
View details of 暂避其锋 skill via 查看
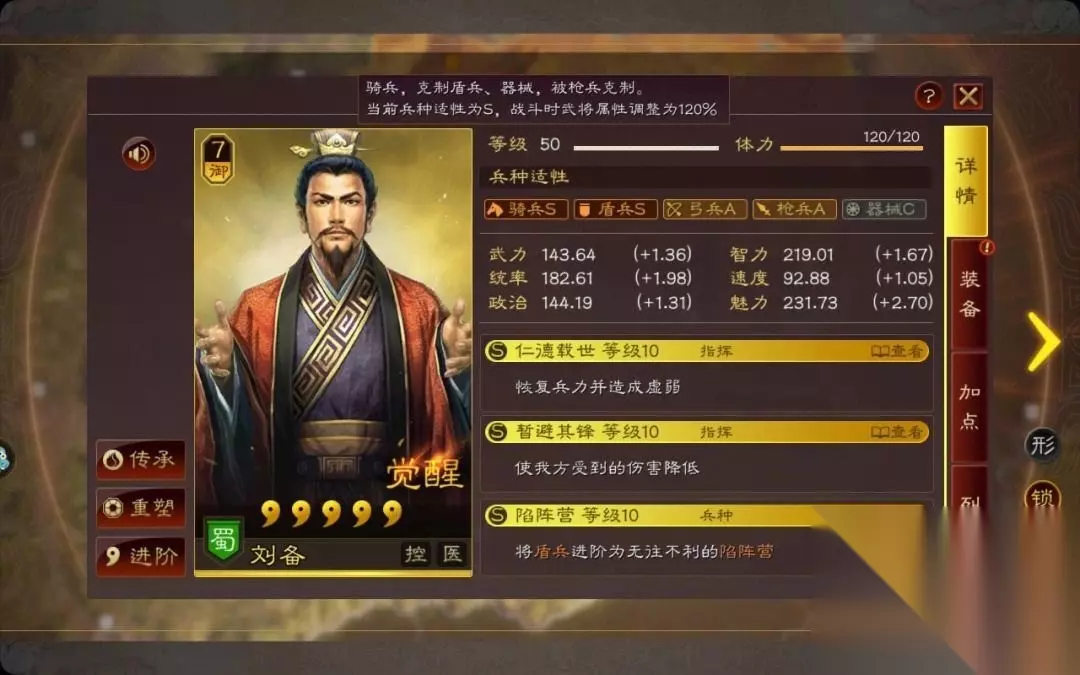pos(896,433)
